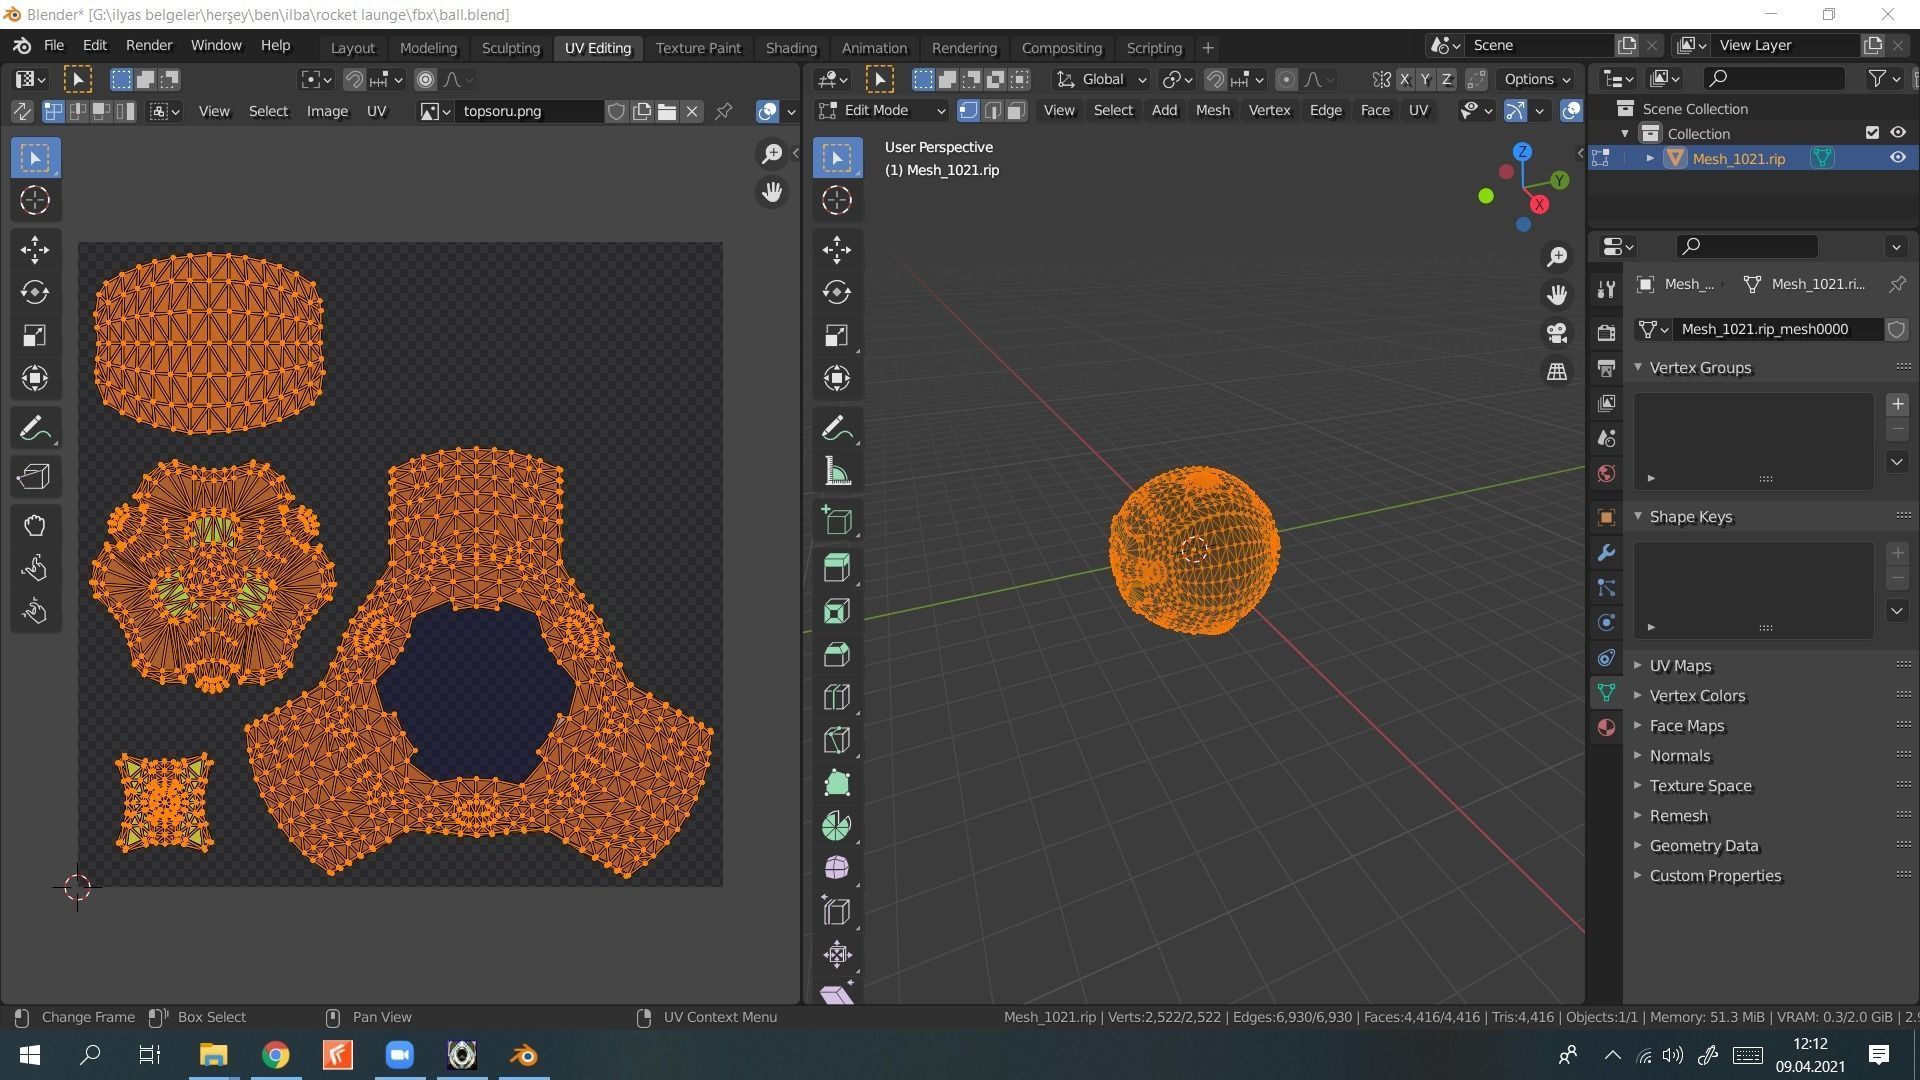Open the Material Properties tab
Image resolution: width=1920 pixels, height=1080 pixels.
1606,728
